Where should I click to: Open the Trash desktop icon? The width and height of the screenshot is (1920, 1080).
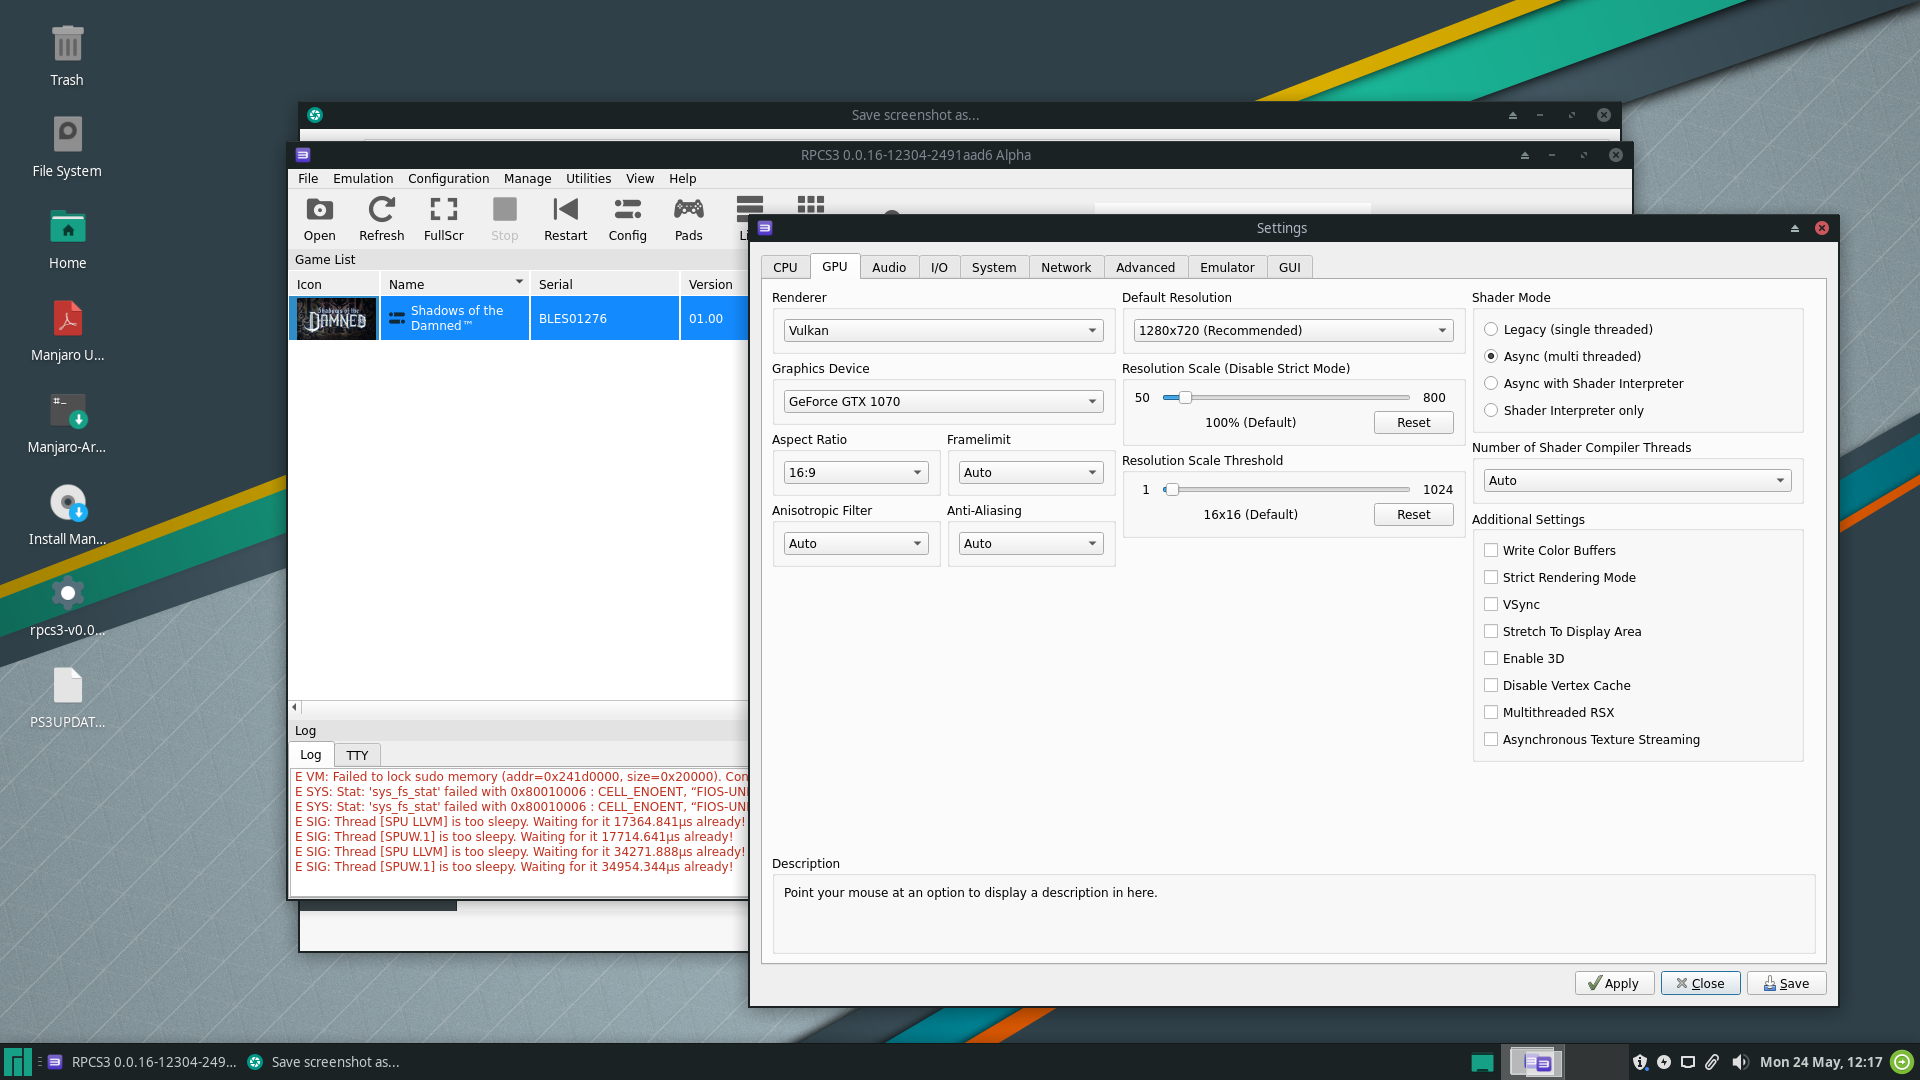pos(67,56)
